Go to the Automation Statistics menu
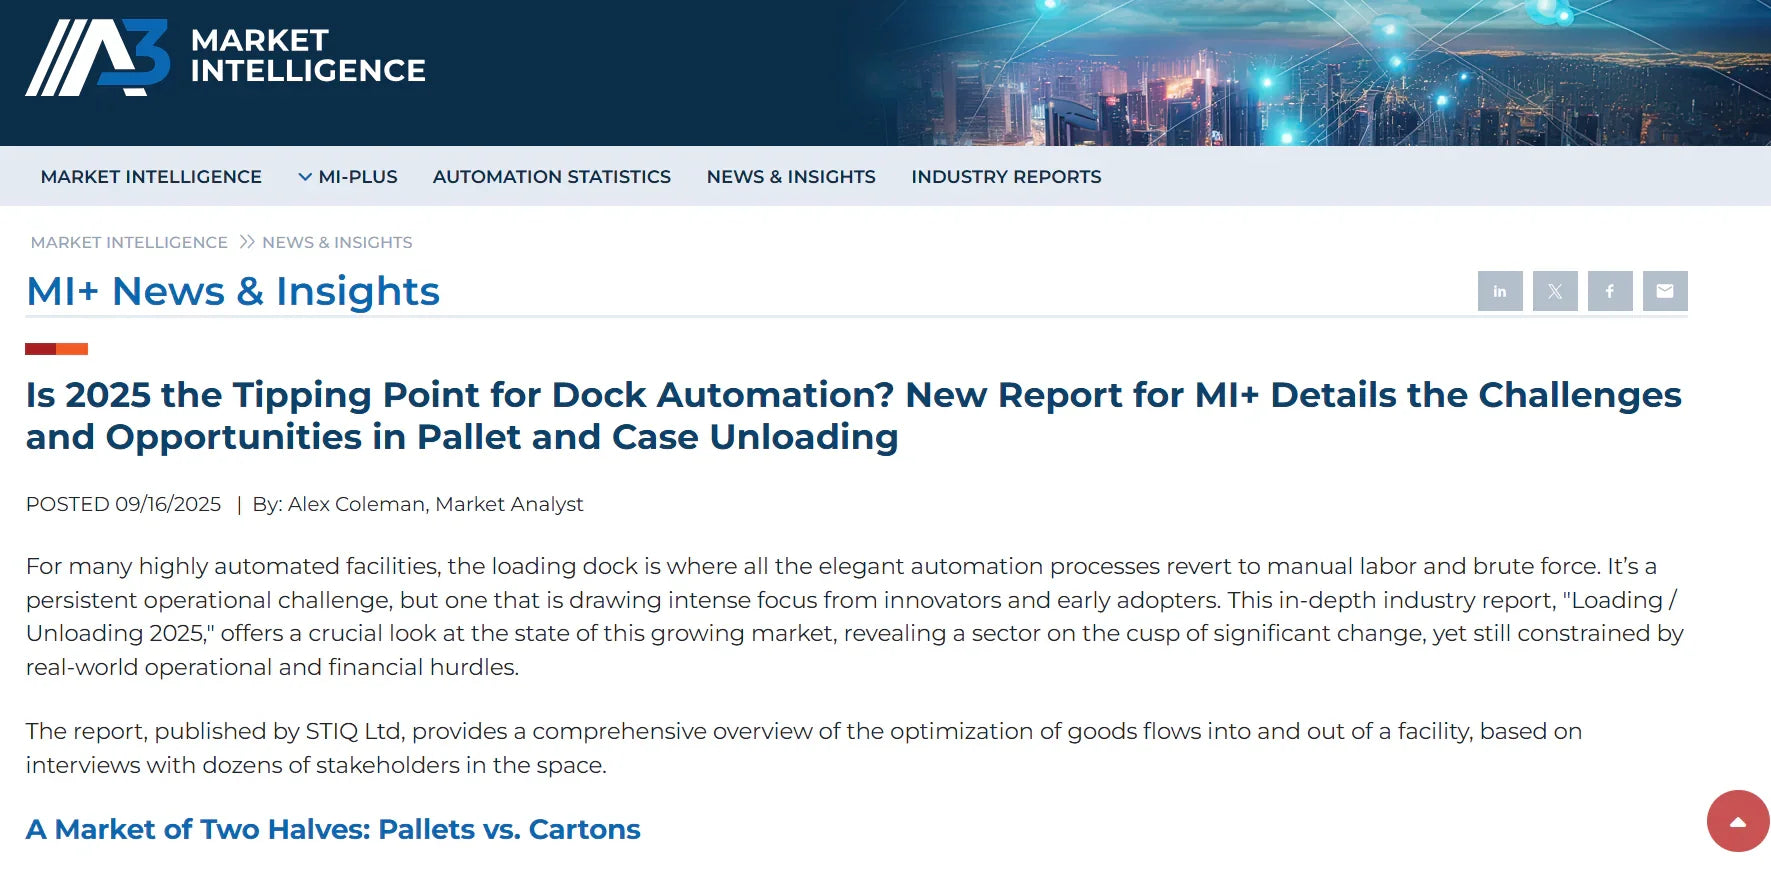This screenshot has width=1771, height=870. coord(551,177)
